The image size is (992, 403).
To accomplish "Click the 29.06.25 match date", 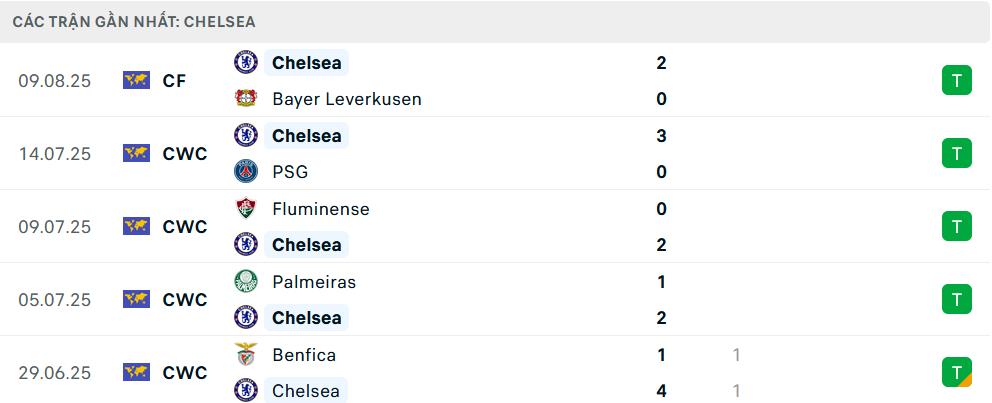I will (x=54, y=373).
